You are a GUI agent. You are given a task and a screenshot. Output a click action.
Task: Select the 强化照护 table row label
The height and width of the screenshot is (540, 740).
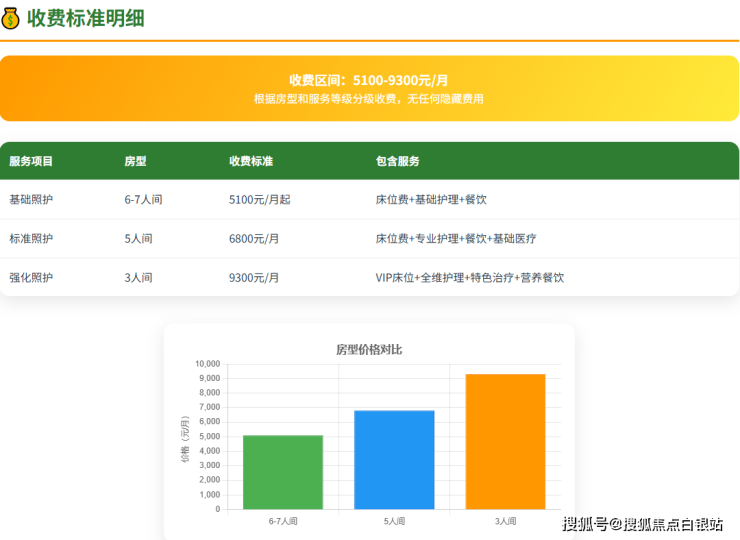pyautogui.click(x=31, y=278)
